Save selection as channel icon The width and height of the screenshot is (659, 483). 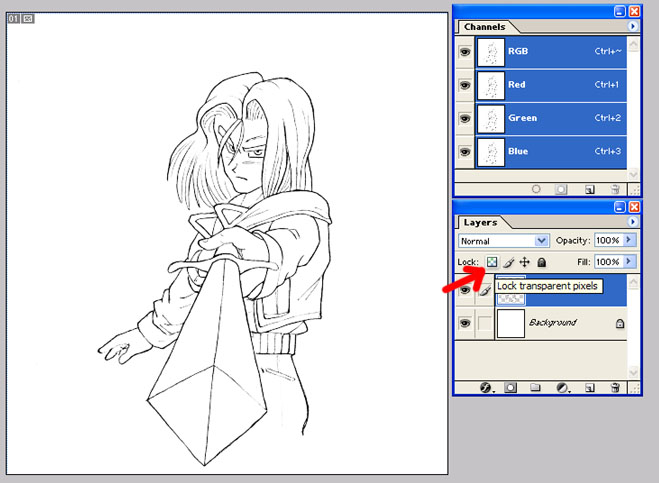point(562,188)
